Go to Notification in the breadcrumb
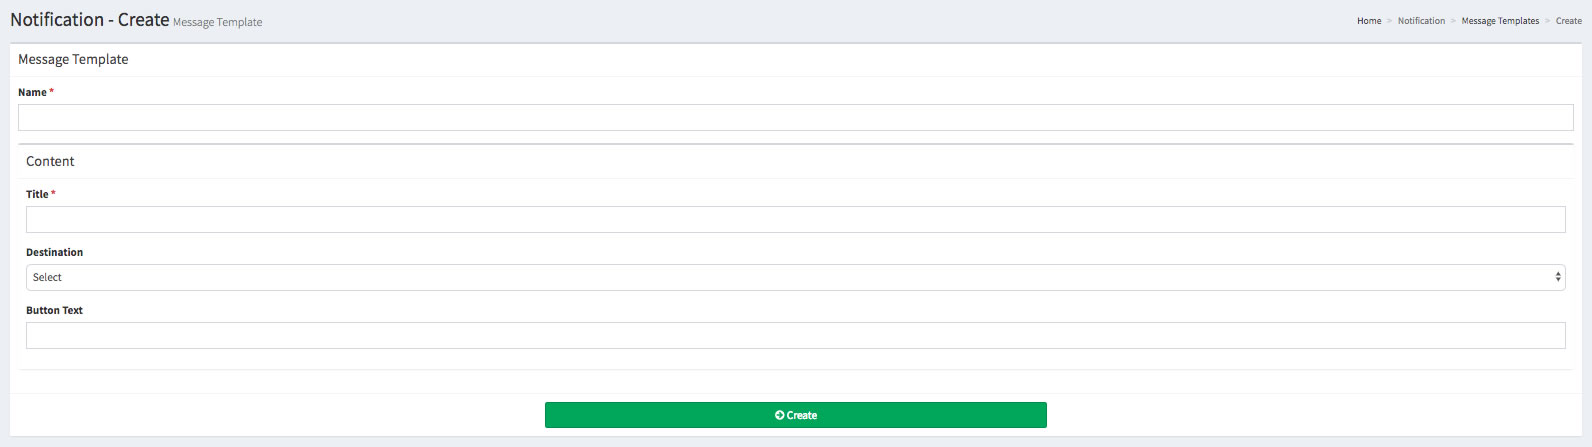 click(1421, 21)
